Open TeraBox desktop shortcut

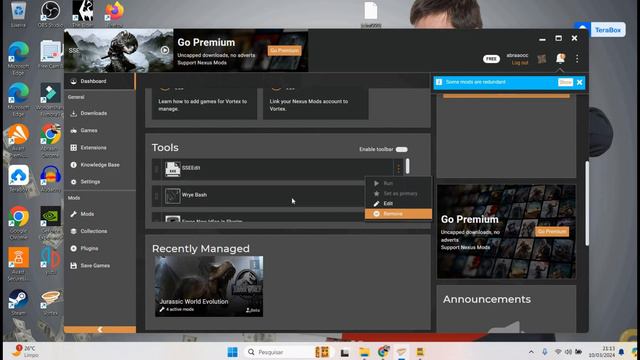point(18,179)
